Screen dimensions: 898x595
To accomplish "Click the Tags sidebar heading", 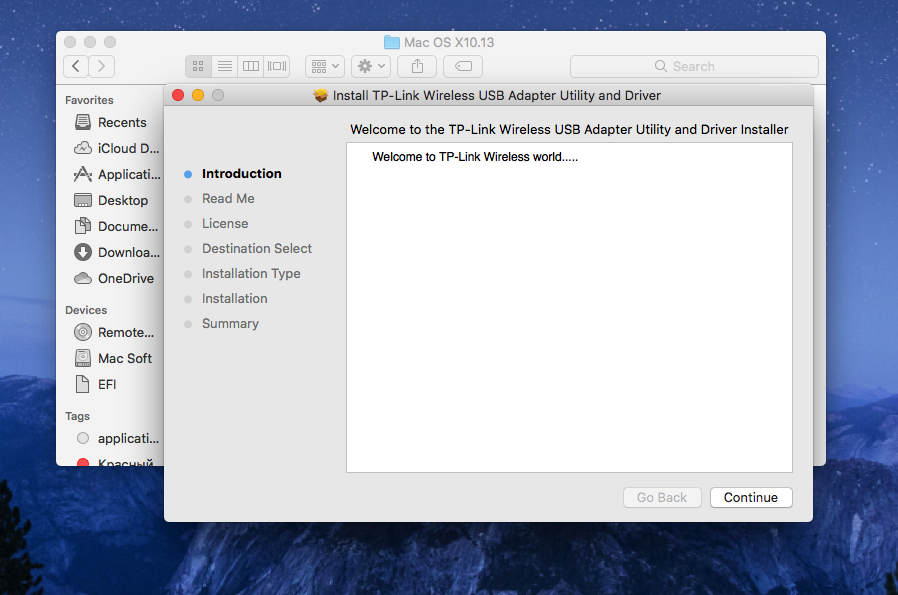I will pyautogui.click(x=77, y=416).
